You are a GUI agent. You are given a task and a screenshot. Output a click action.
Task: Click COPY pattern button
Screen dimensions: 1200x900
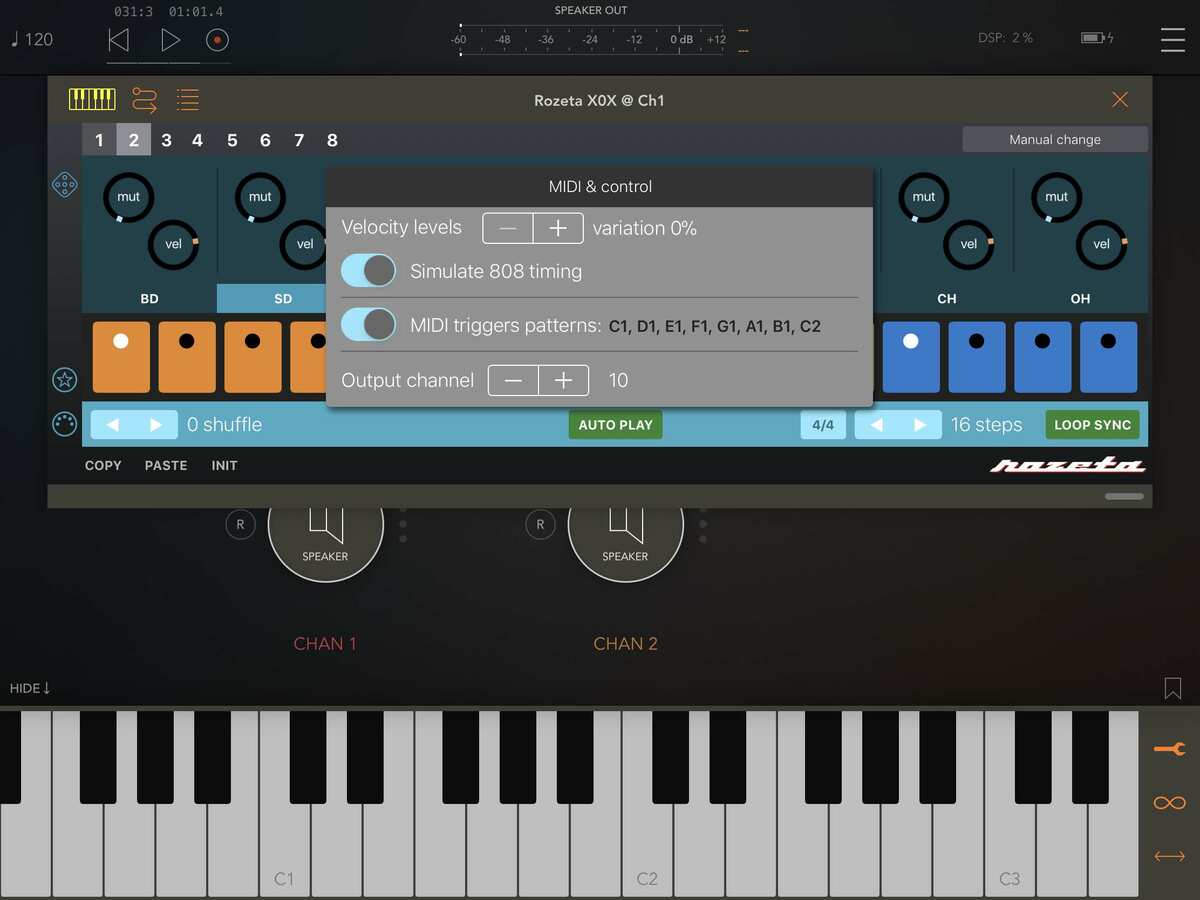(x=103, y=466)
